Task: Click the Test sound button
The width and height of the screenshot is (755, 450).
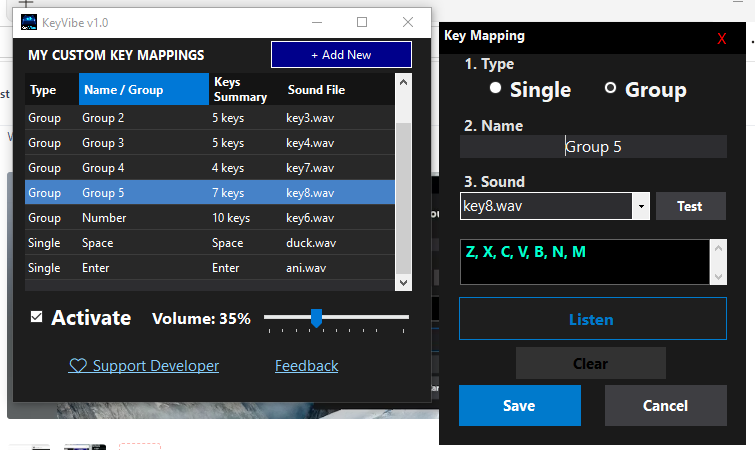Action: click(690, 206)
